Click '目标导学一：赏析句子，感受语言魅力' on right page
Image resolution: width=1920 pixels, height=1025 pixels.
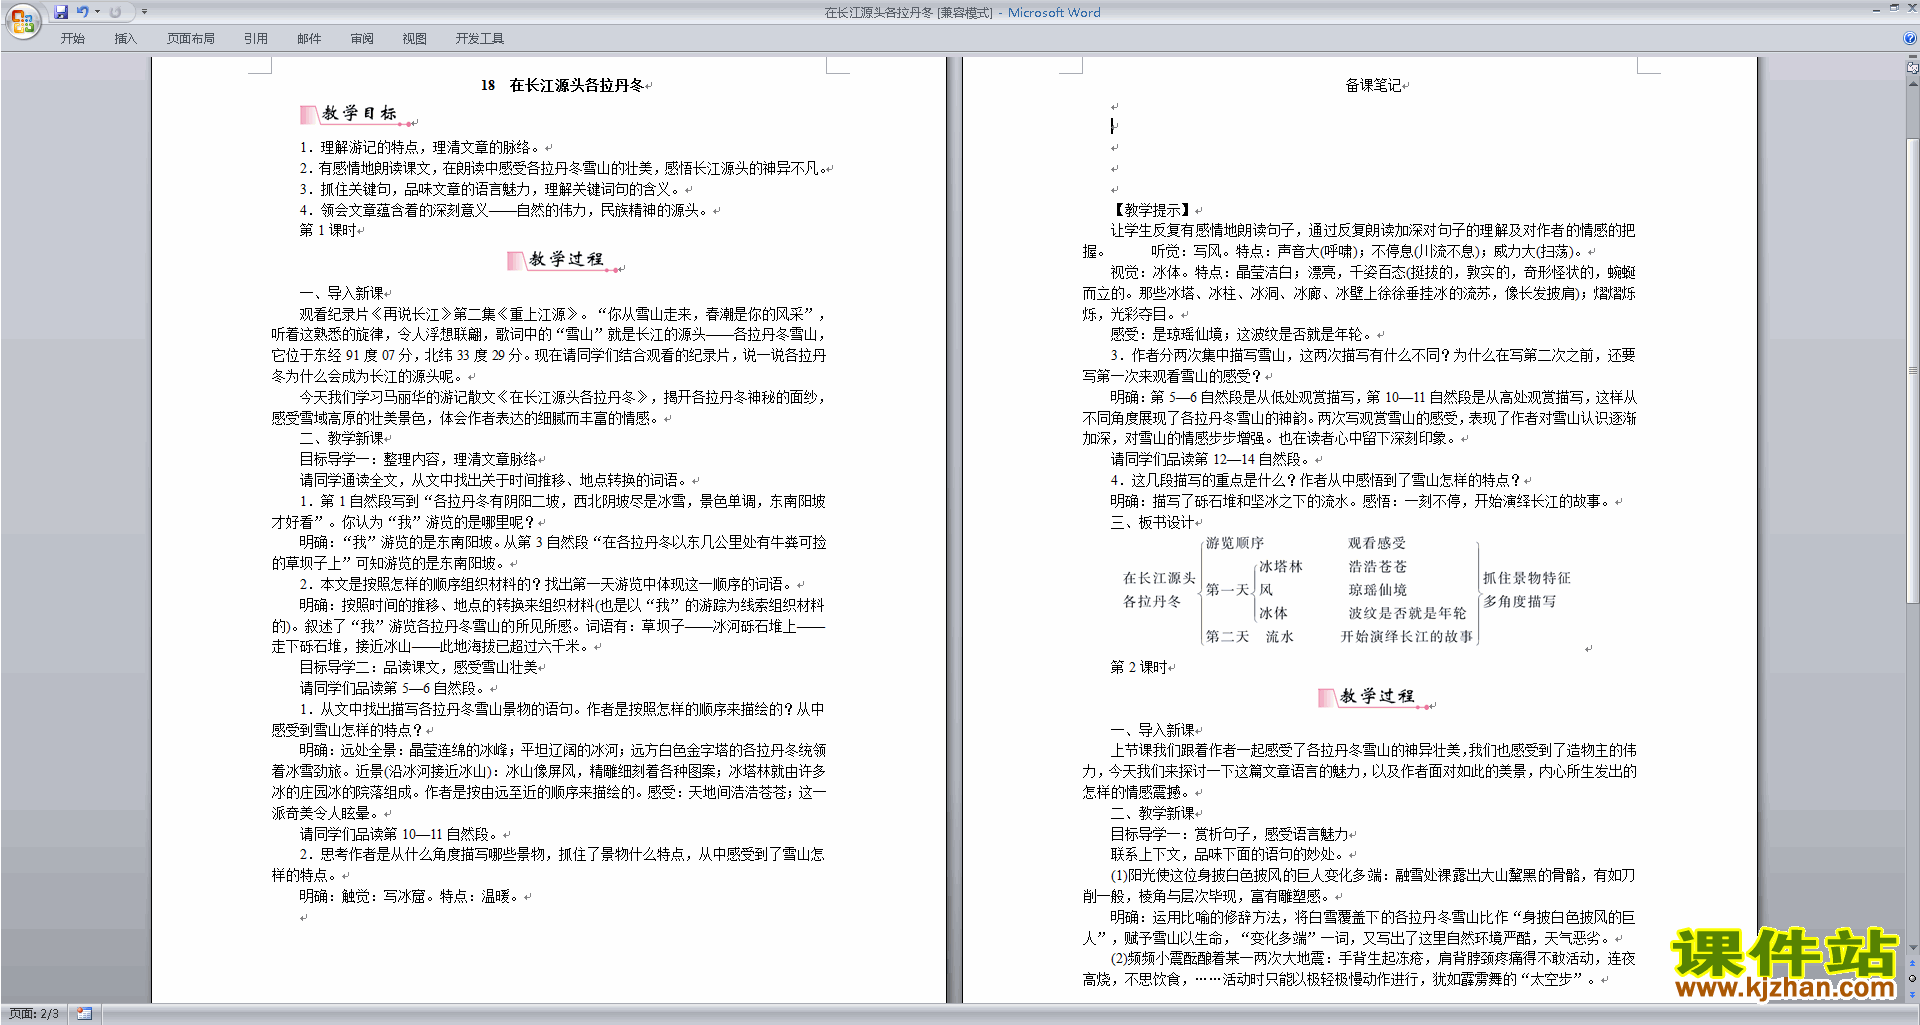pos(1229,834)
